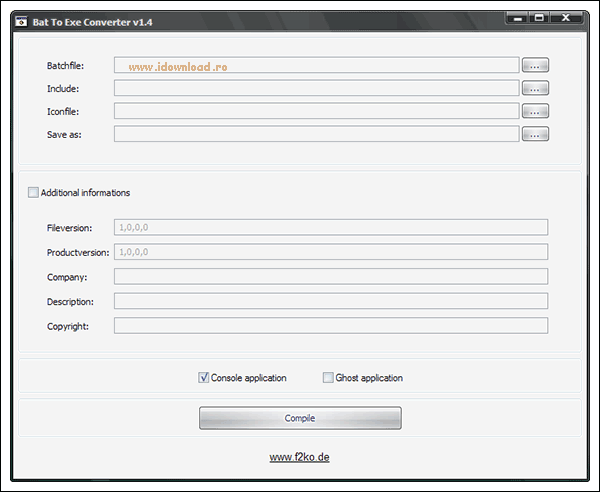600x492 pixels.
Task: Browse for Include file with ellipsis button
Action: tap(535, 88)
